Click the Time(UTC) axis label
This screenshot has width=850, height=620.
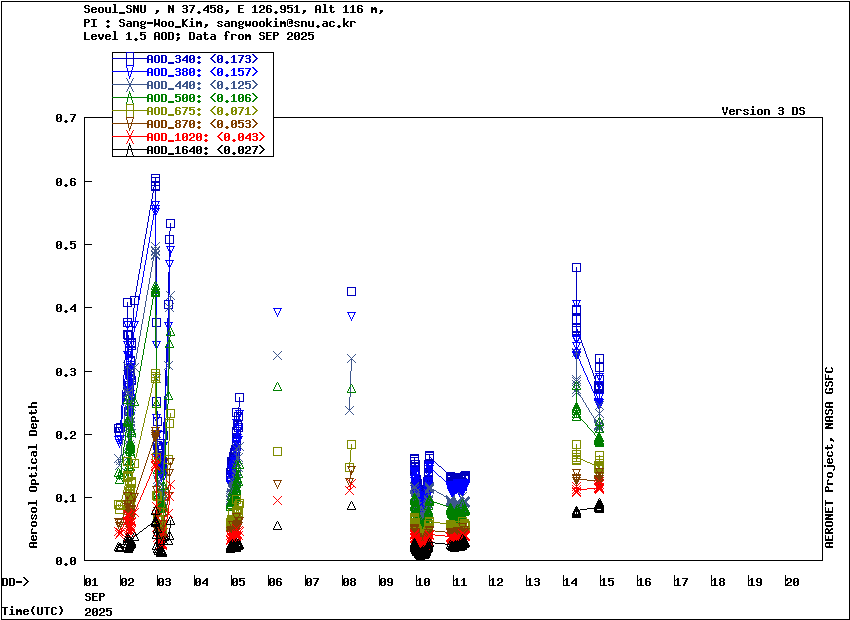coord(32,610)
